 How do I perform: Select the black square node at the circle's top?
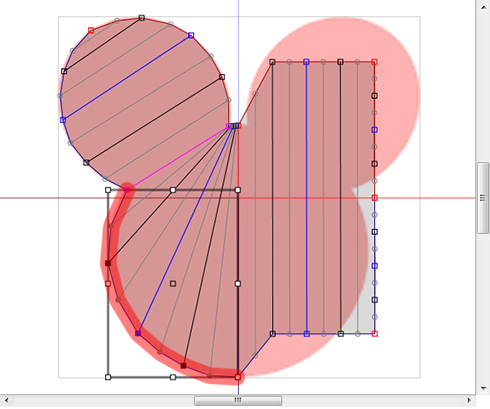click(x=142, y=18)
